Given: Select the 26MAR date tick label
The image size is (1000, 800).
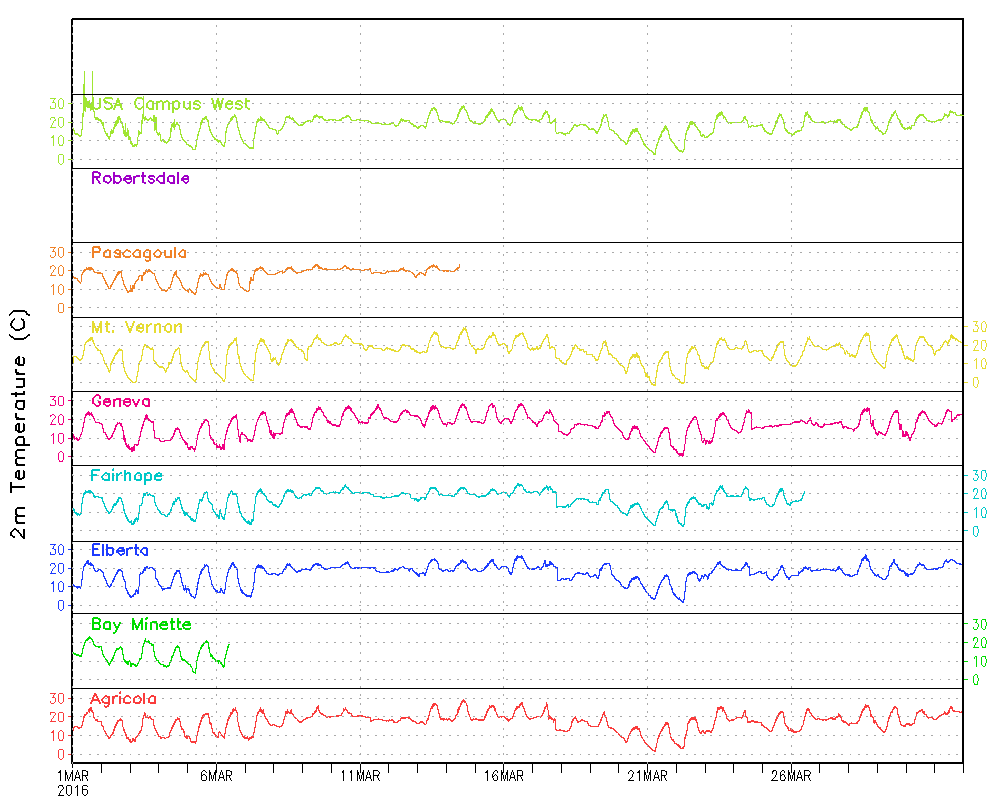Looking at the screenshot, I should coord(790,776).
